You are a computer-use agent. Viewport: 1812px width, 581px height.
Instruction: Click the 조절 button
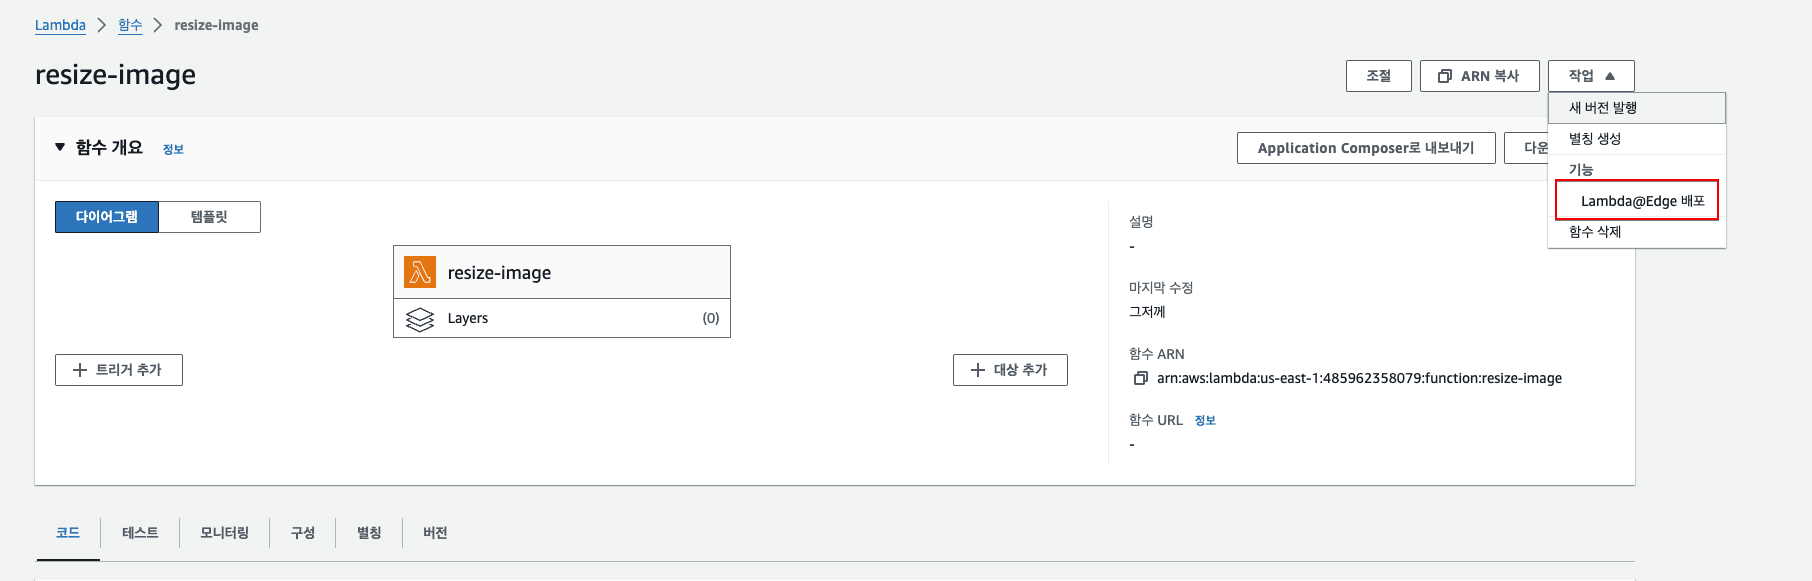click(x=1378, y=76)
